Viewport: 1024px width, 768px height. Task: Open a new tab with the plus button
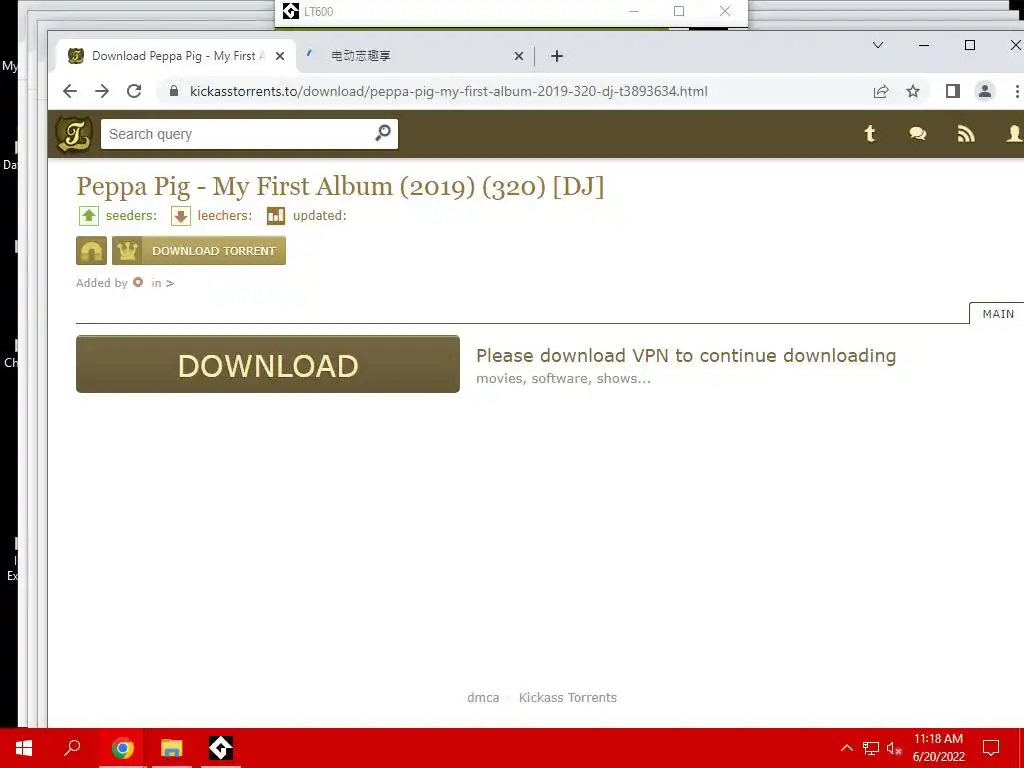coord(556,56)
